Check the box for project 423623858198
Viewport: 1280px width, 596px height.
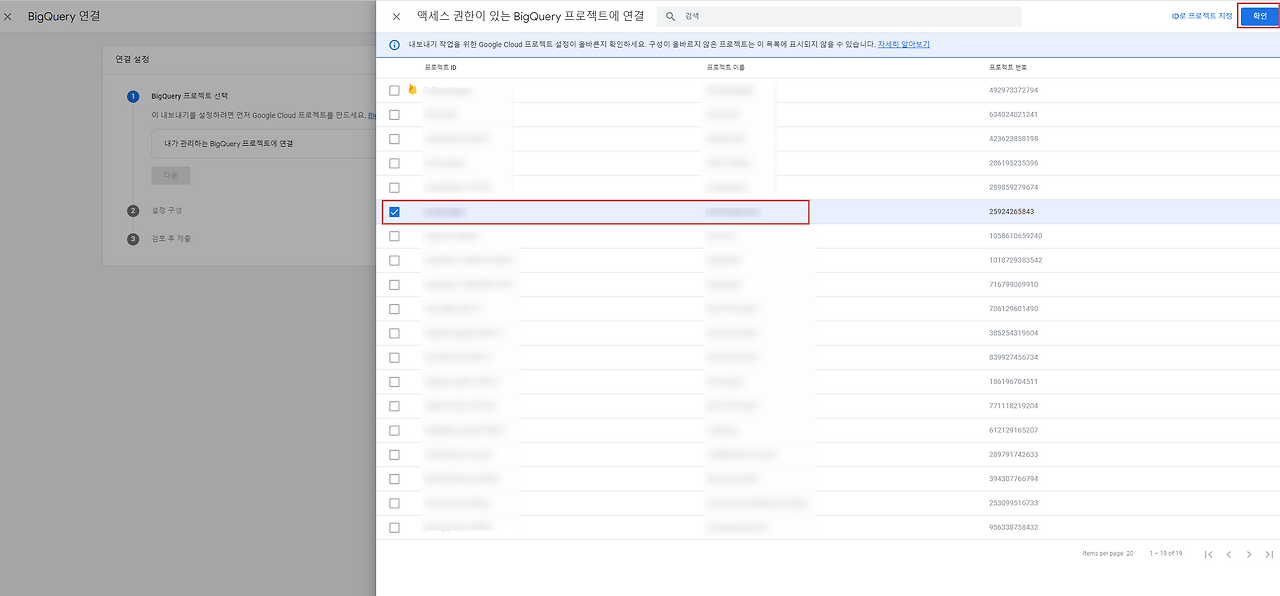click(x=394, y=139)
